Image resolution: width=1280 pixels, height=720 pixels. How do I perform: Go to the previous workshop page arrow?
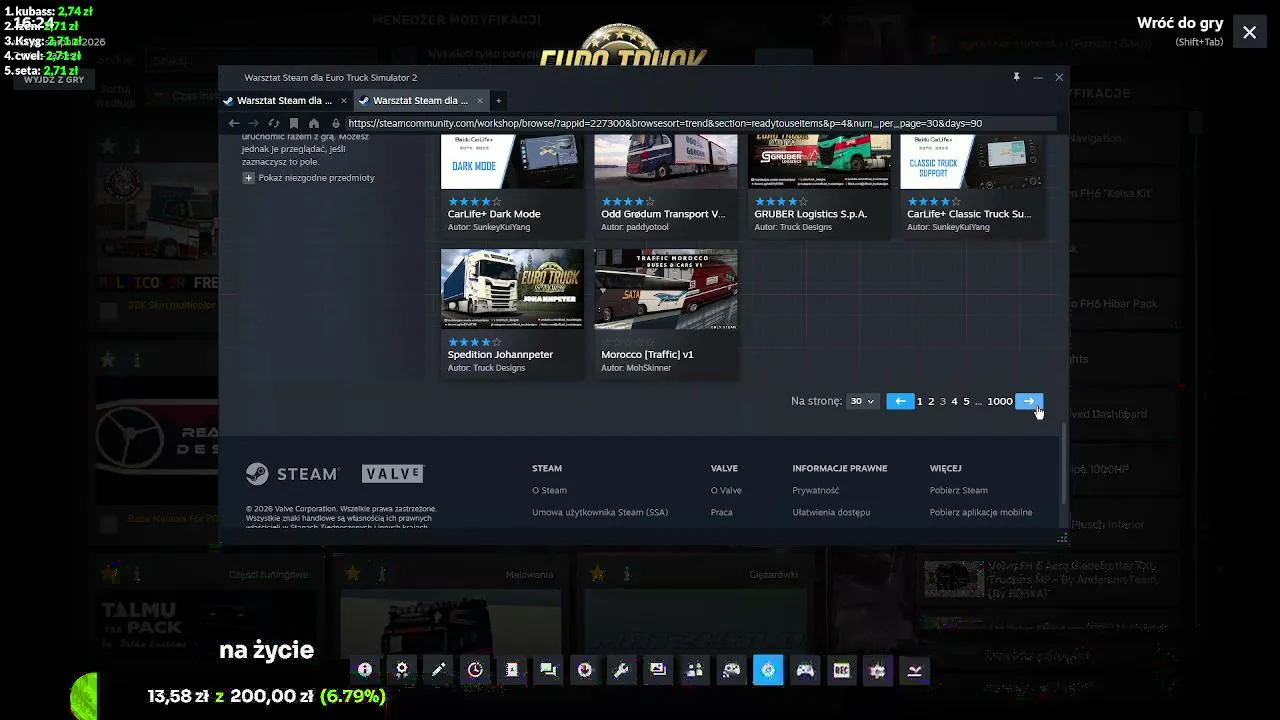(x=900, y=401)
